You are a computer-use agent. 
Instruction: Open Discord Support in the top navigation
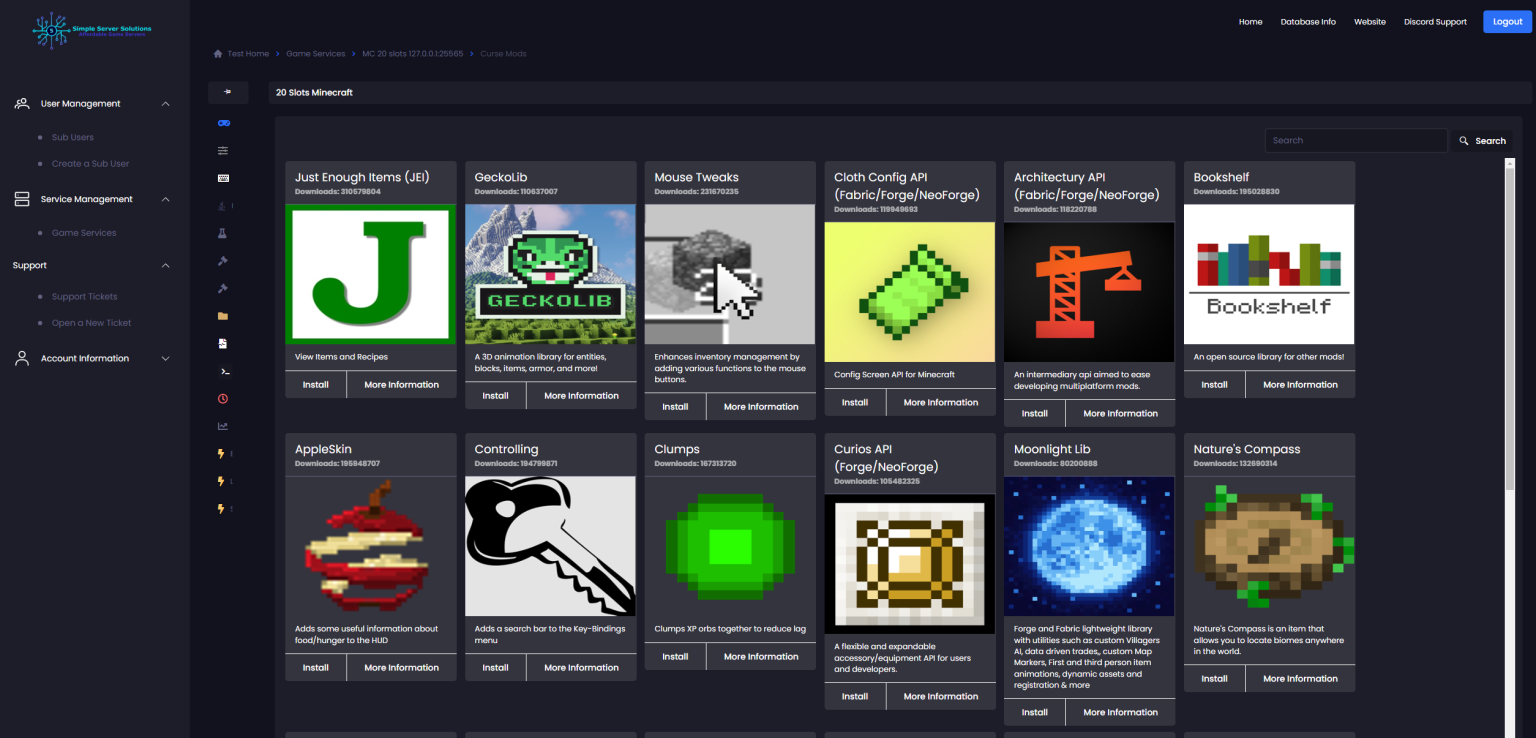[x=1435, y=22]
